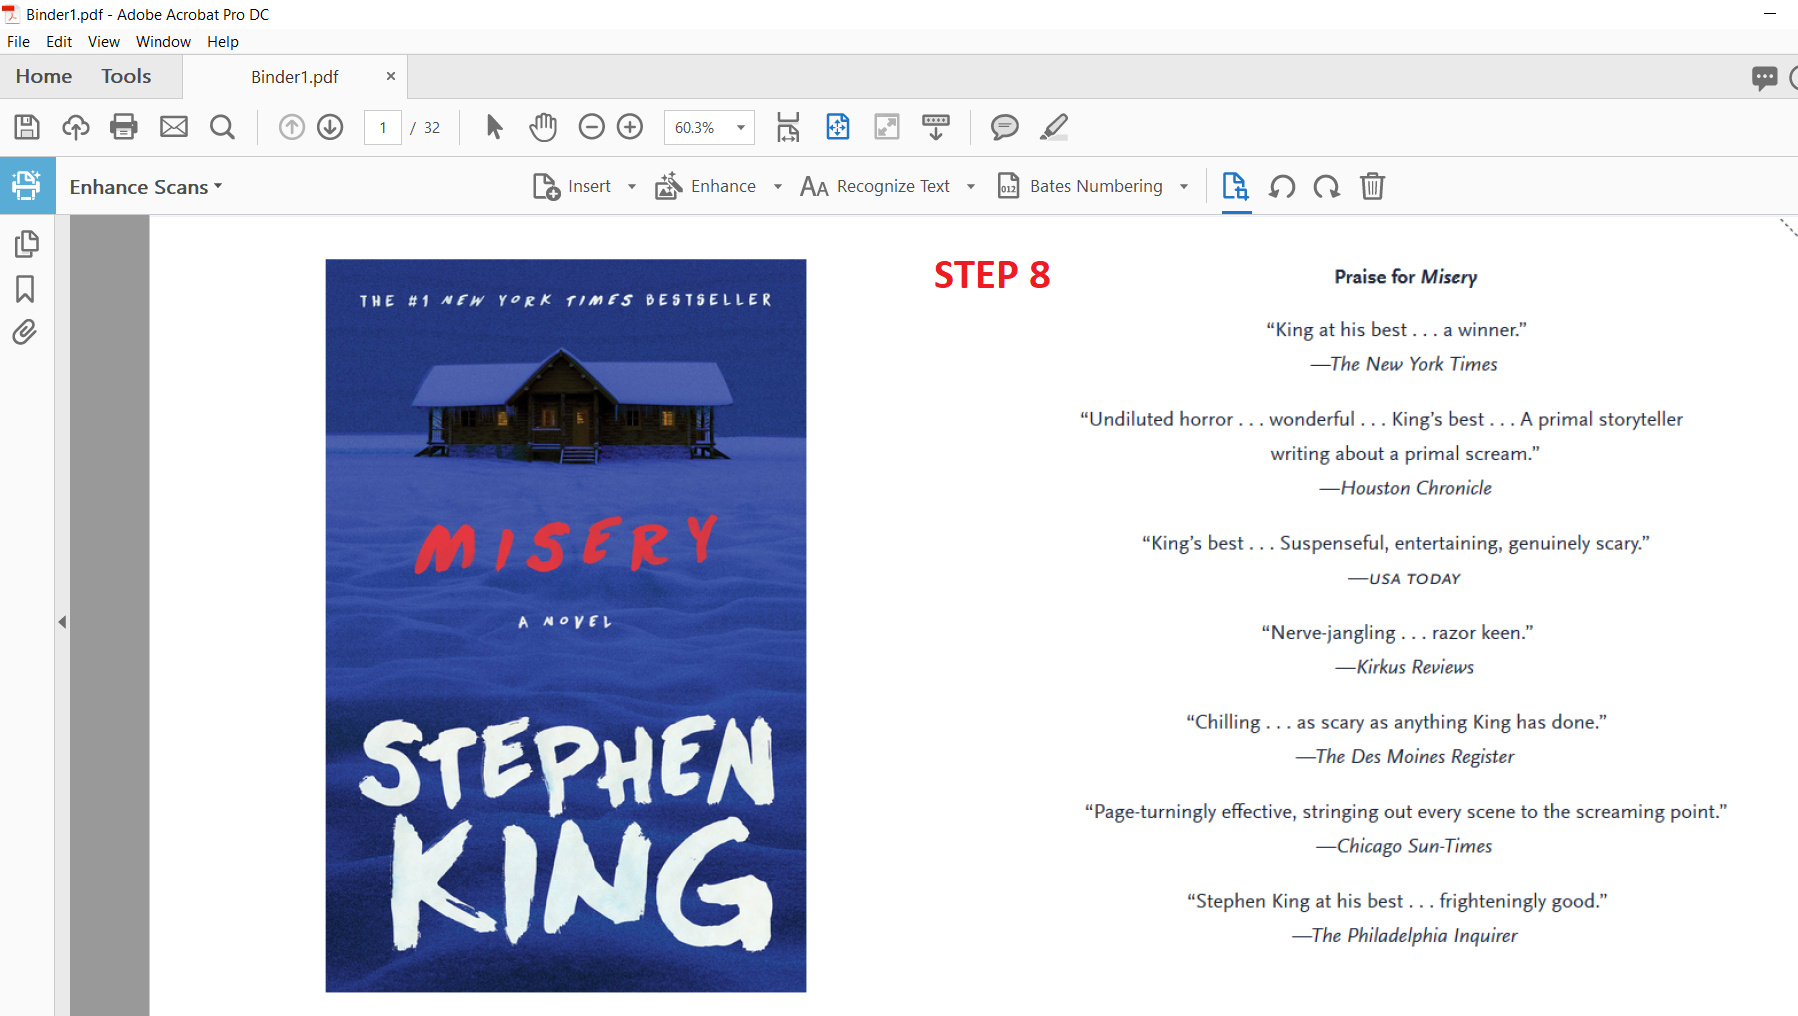Rotate page counterclockwise
Viewport: 1798px width, 1016px height.
(1282, 187)
